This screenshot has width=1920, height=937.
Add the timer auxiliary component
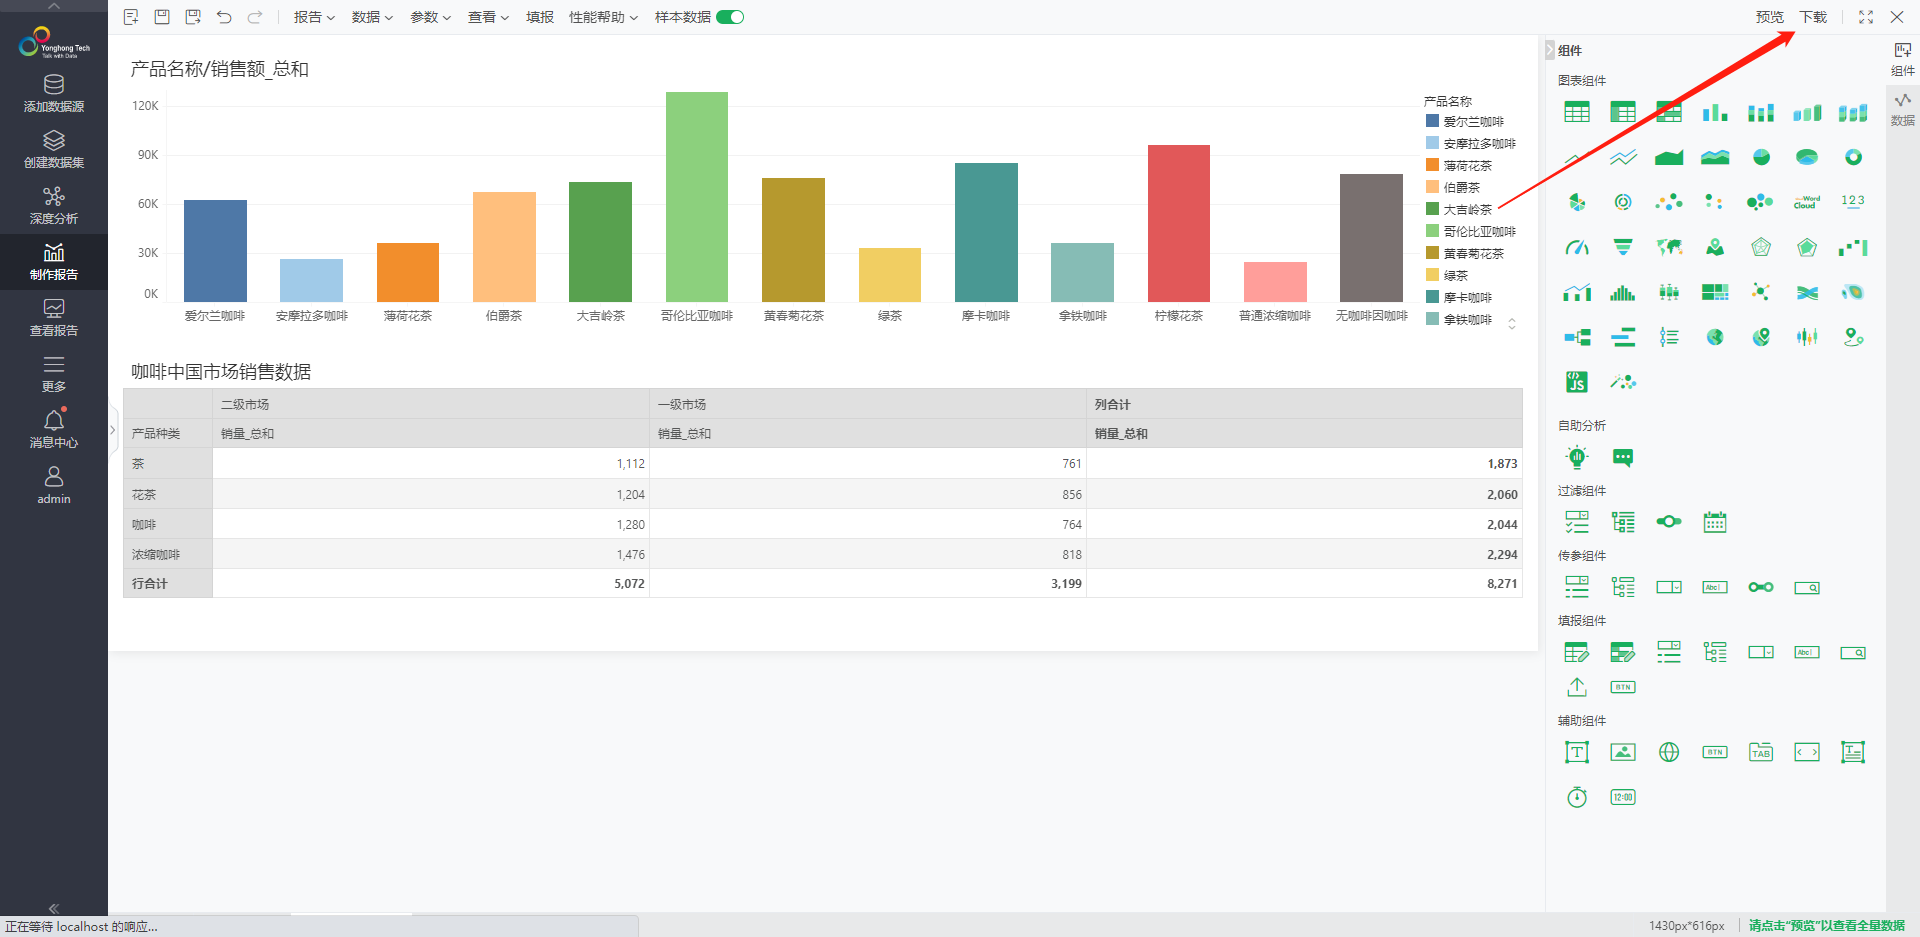click(x=1577, y=797)
